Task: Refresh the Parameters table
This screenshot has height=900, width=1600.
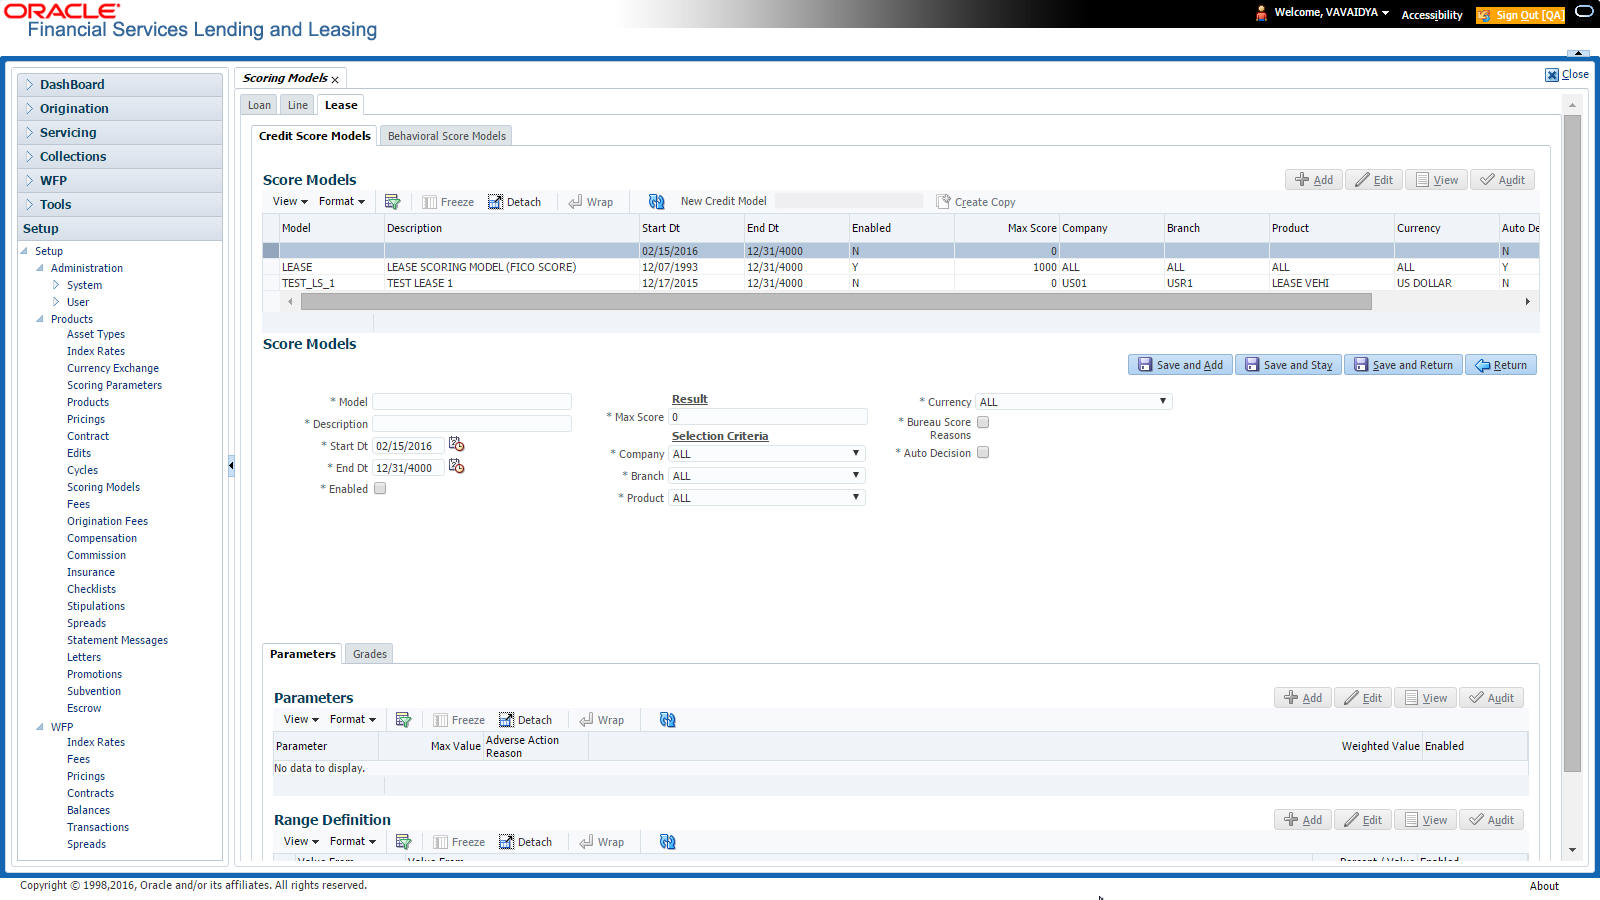Action: pyautogui.click(x=667, y=720)
